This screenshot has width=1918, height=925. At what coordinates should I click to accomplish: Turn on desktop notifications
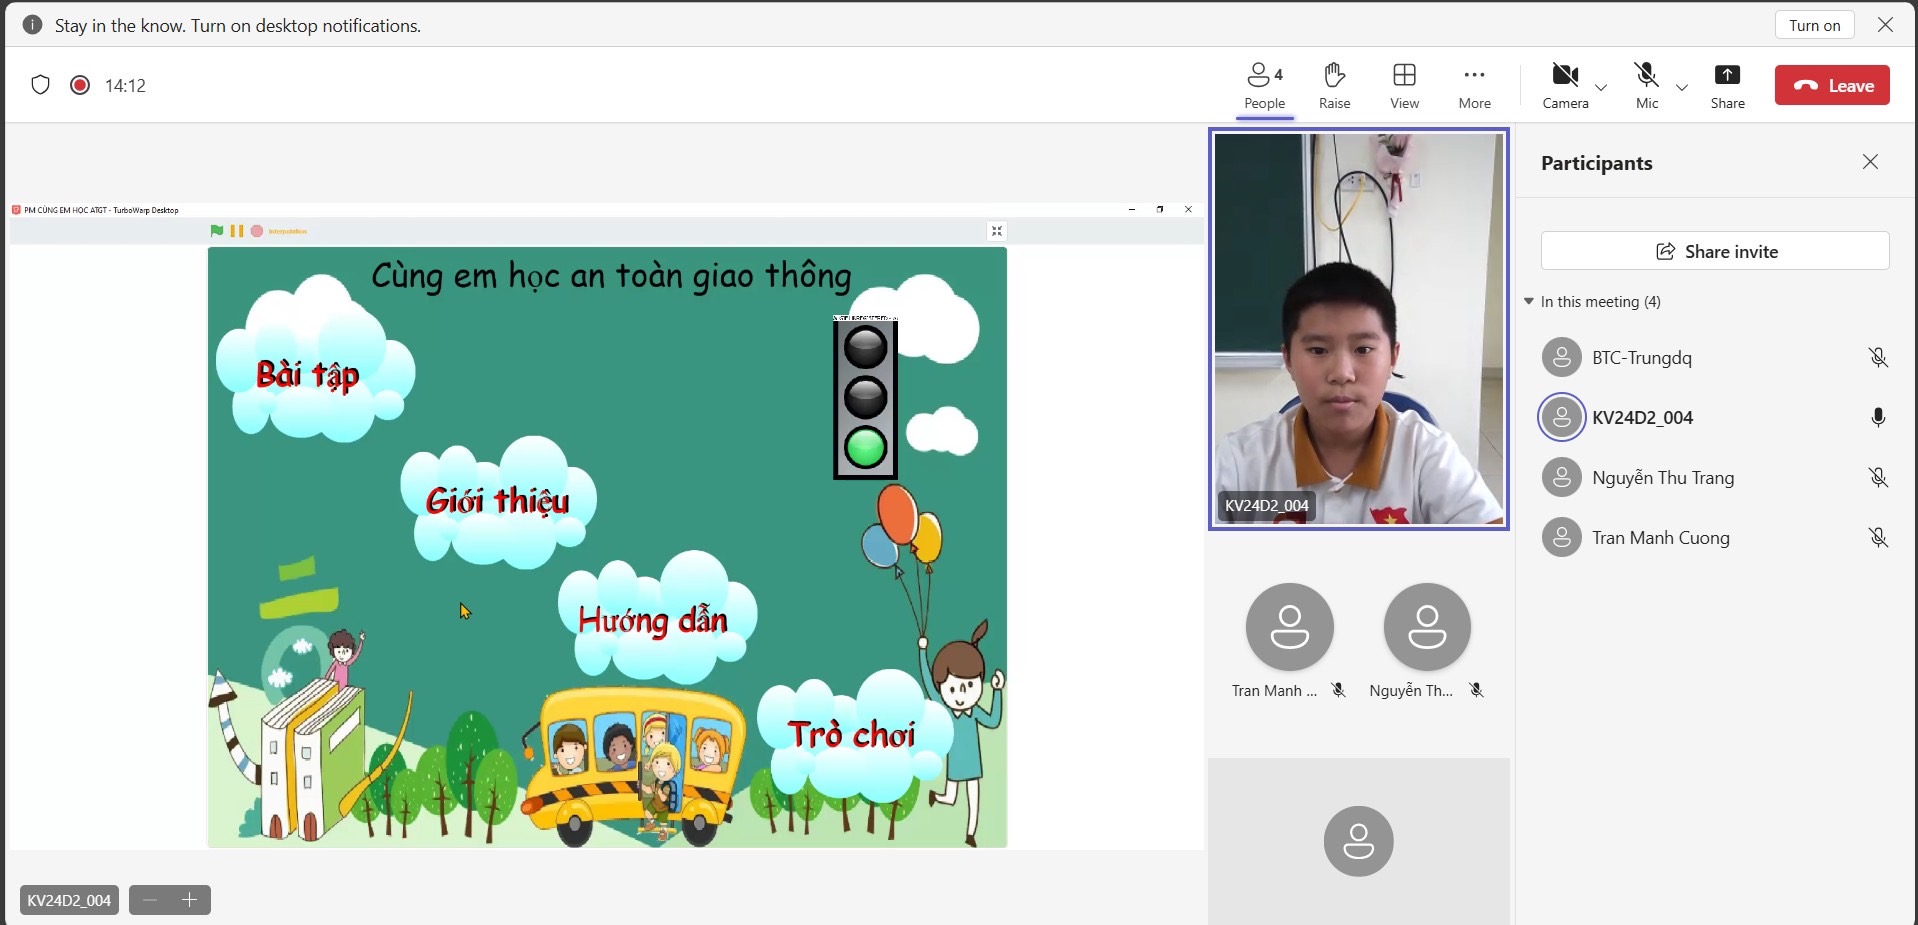[1814, 25]
